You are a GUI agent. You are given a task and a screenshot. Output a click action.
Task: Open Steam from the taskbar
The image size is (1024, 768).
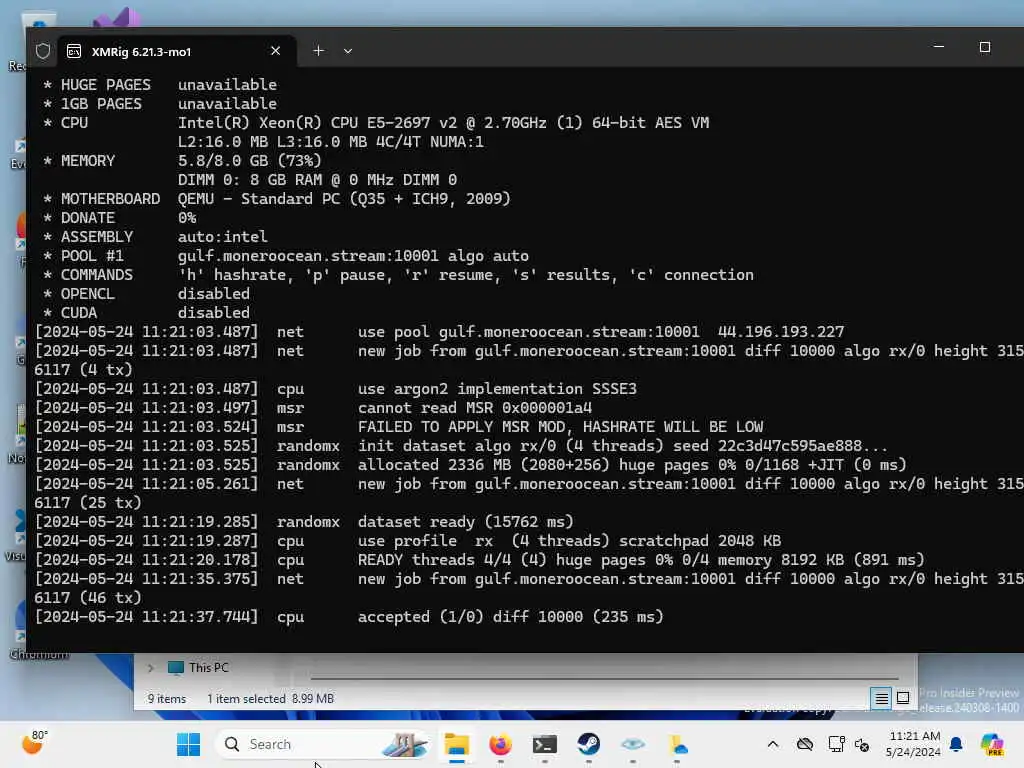click(x=588, y=744)
